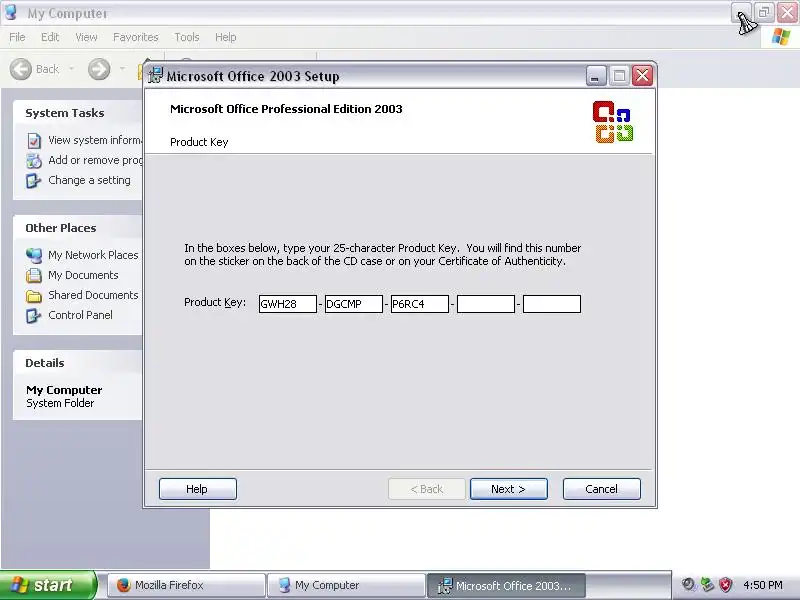Close the Microsoft Office 2003 Setup window

pyautogui.click(x=642, y=76)
